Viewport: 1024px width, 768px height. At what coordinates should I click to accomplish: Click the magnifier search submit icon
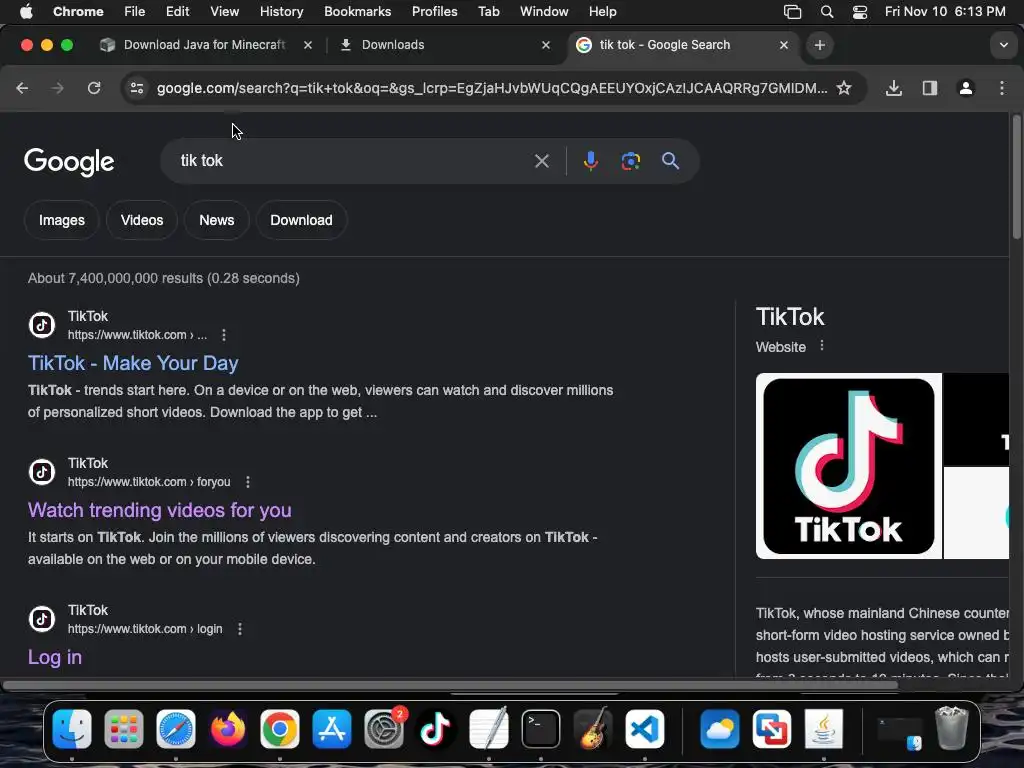point(670,161)
